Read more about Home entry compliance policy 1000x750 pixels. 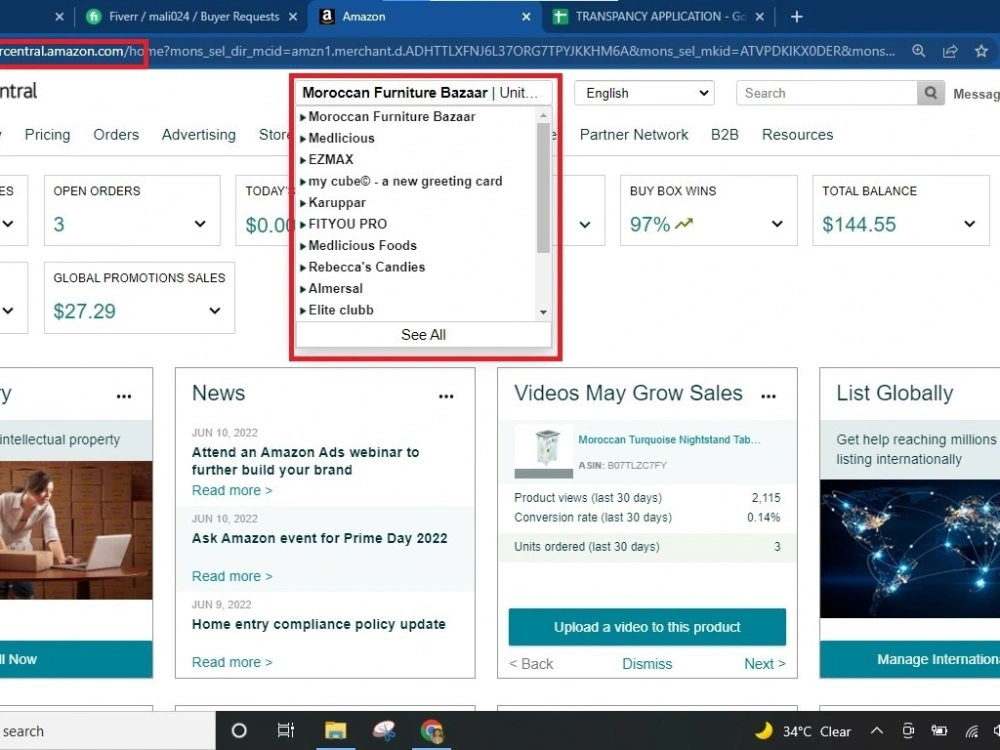232,663
